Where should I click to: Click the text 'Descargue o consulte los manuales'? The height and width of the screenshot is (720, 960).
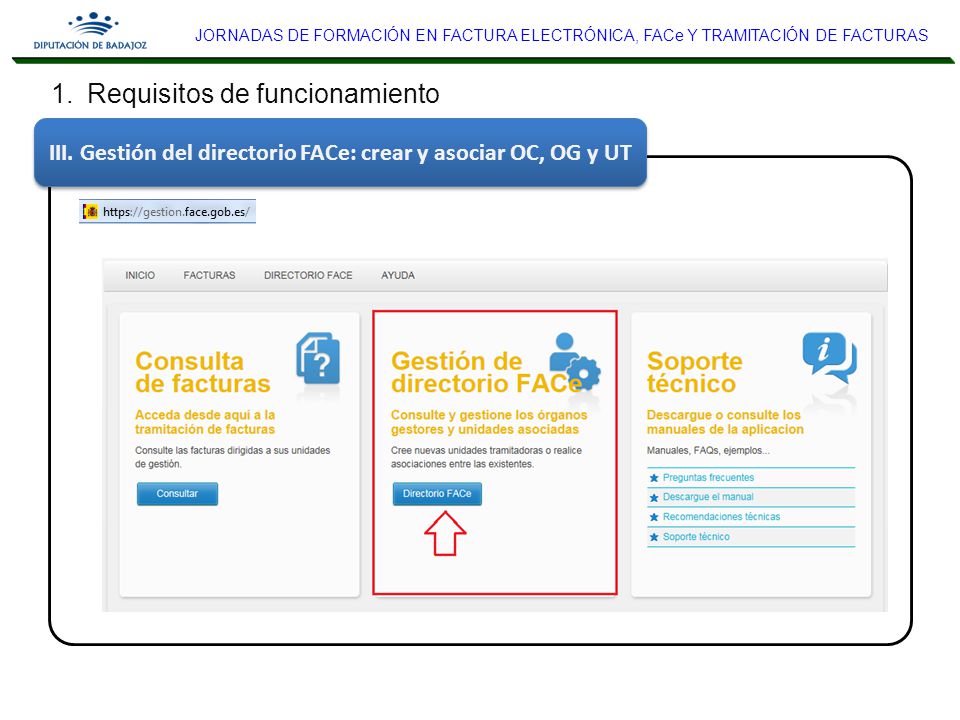click(x=725, y=422)
